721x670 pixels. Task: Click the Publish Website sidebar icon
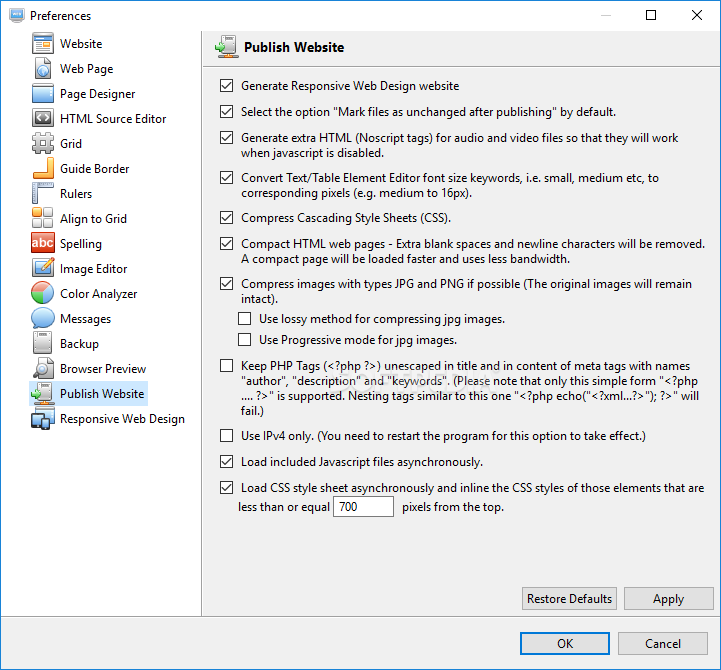[43, 393]
